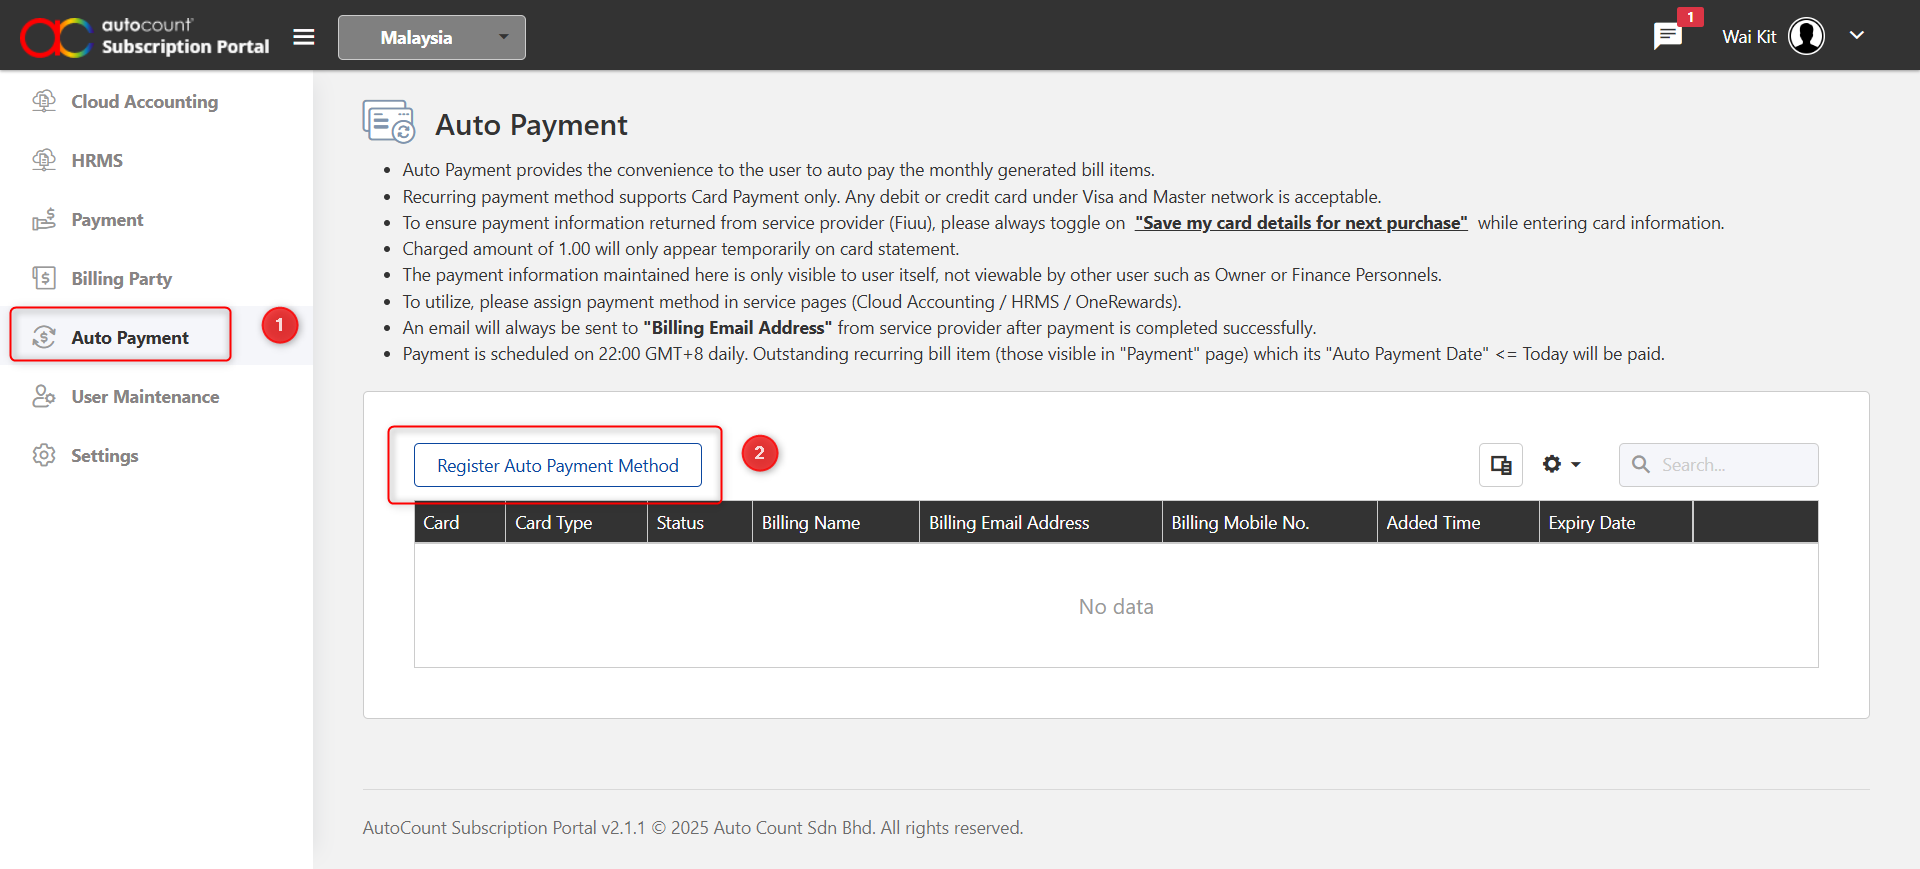Open the table settings gear dropdown
The height and width of the screenshot is (869, 1920).
[1561, 464]
